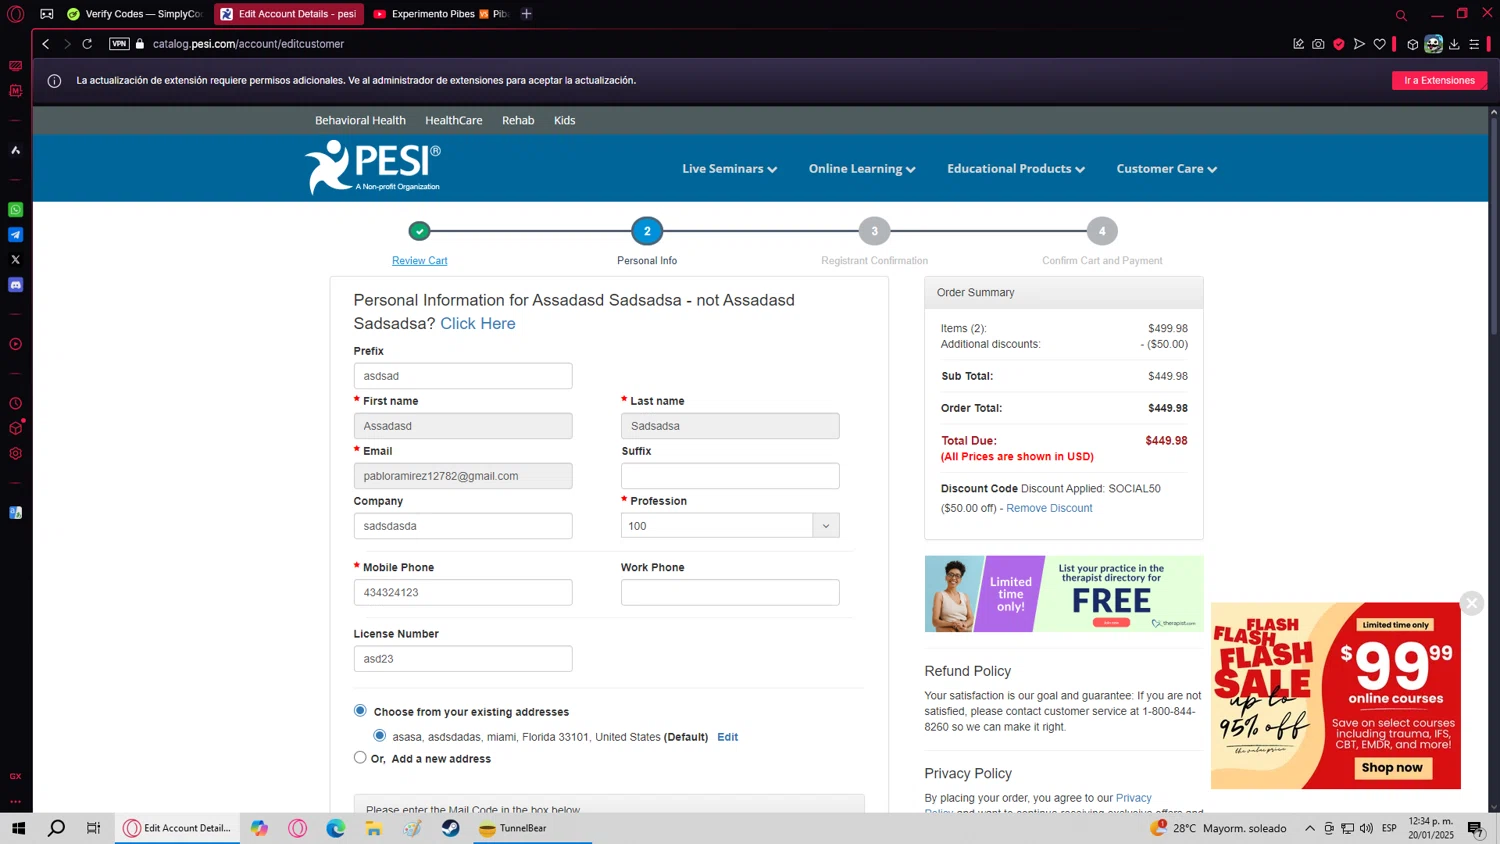Open WhatsApp in the Opera sidebar

pos(15,210)
